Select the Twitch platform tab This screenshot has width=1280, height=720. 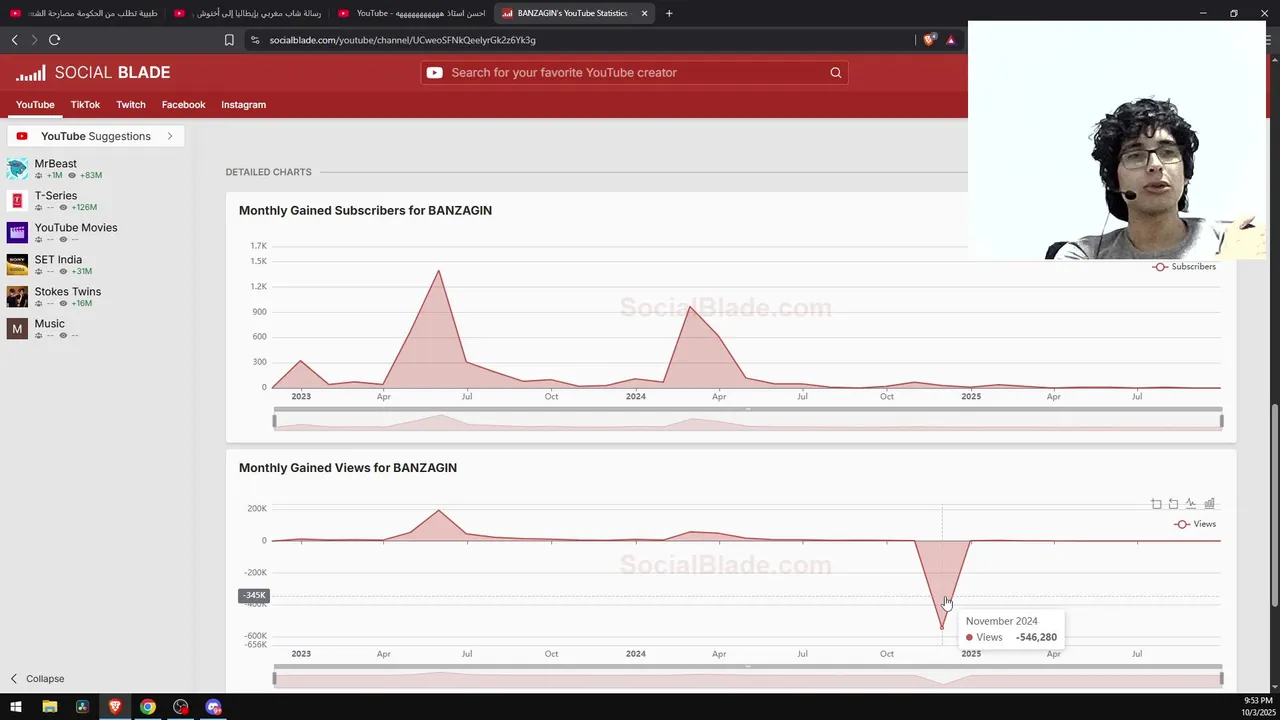(131, 105)
